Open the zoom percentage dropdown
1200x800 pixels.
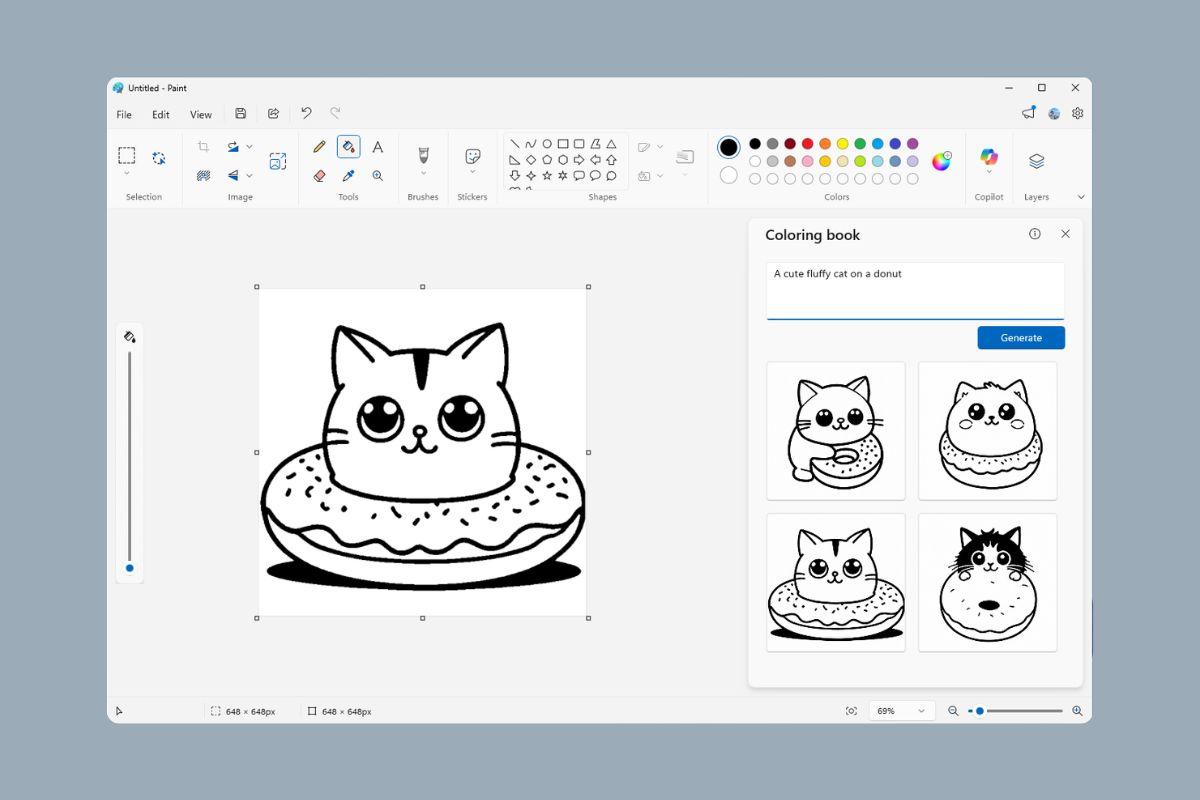click(921, 711)
